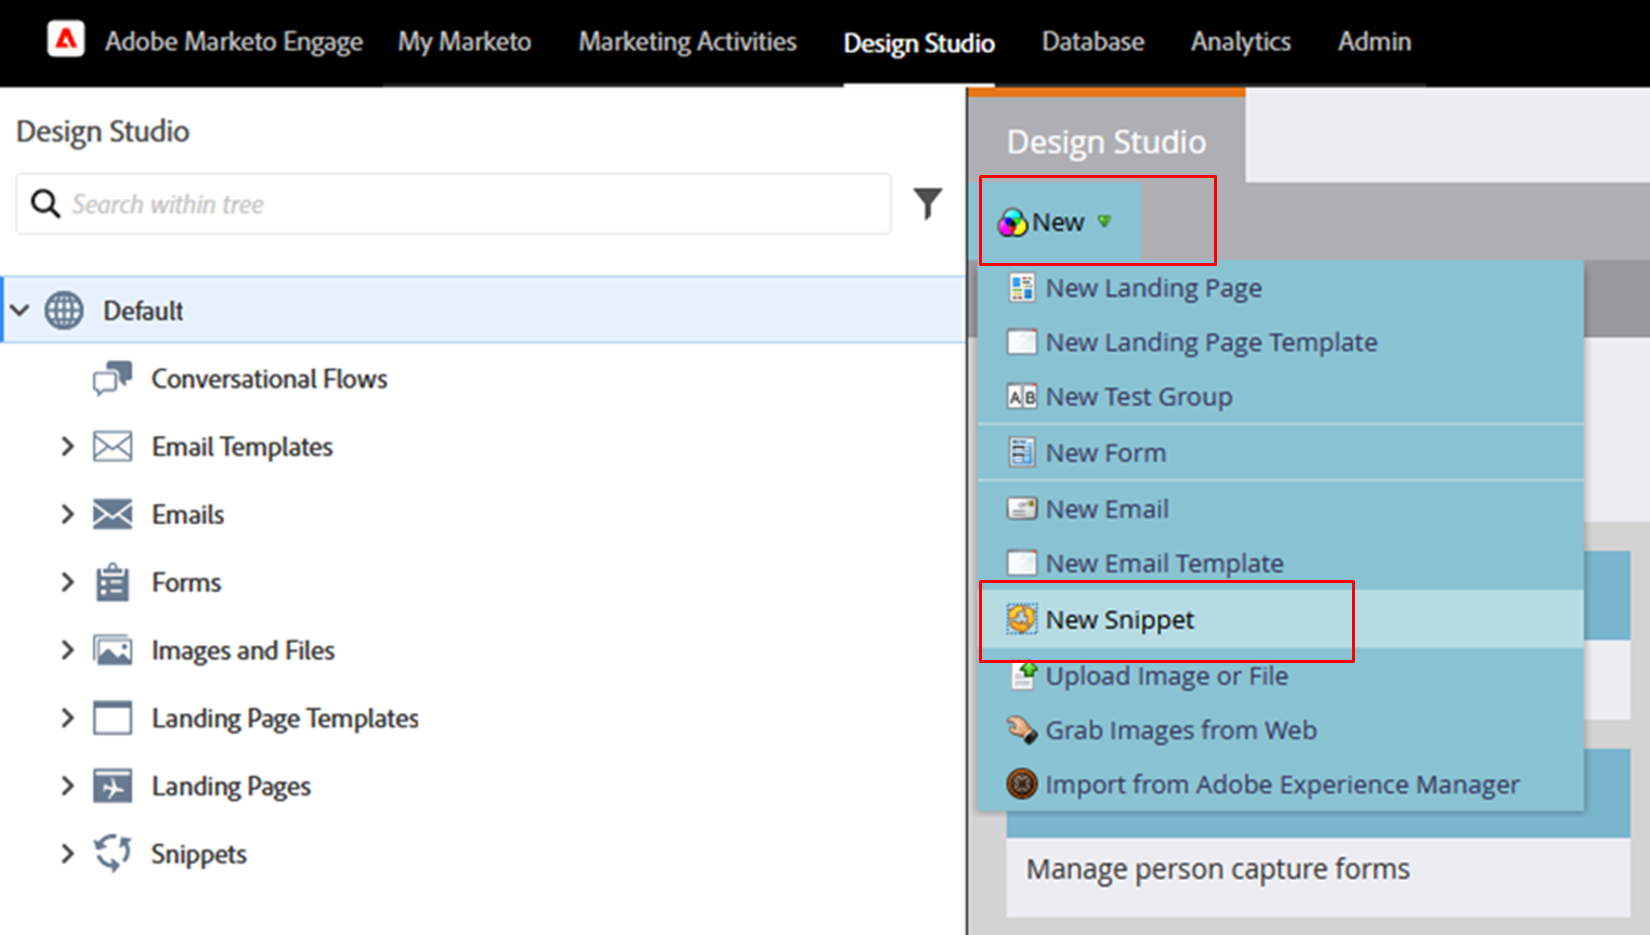1650x935 pixels.
Task: Click the New Landing Page icon
Action: click(1021, 288)
